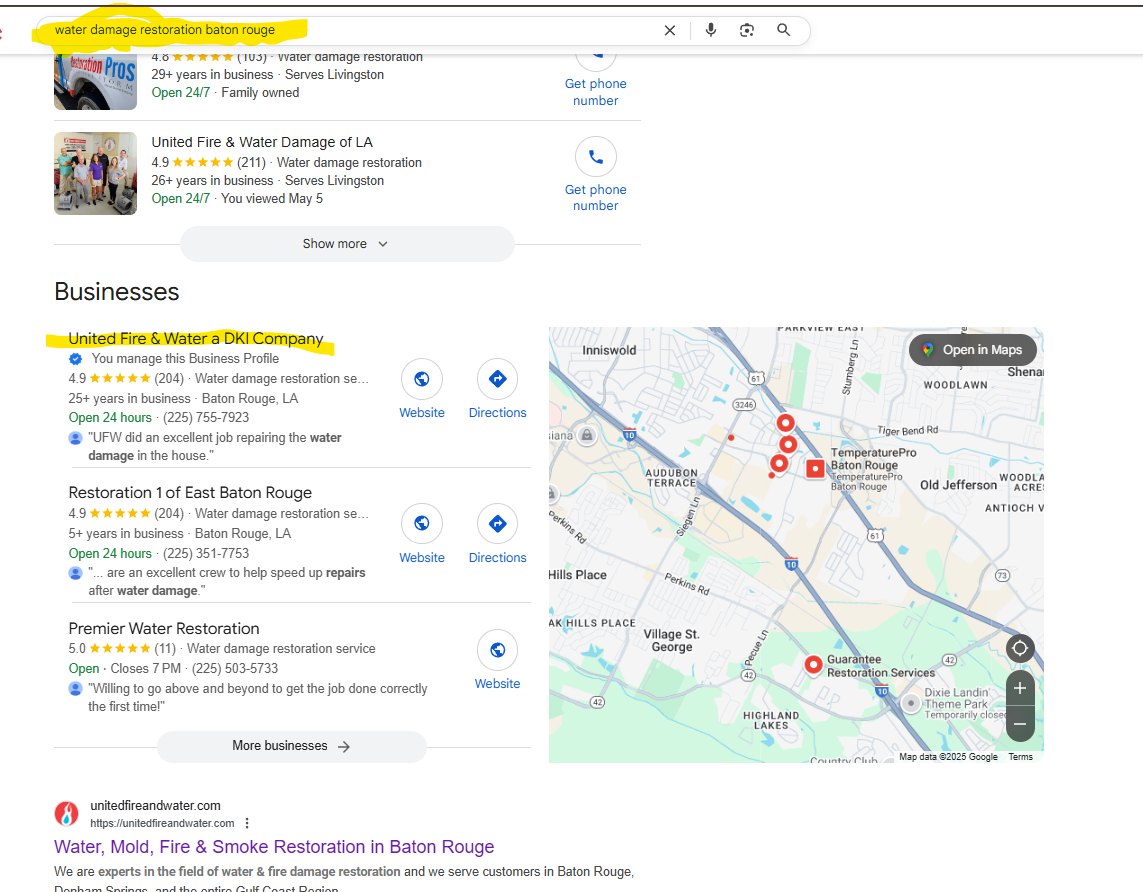Clear the search box with the X icon

pyautogui.click(x=669, y=31)
